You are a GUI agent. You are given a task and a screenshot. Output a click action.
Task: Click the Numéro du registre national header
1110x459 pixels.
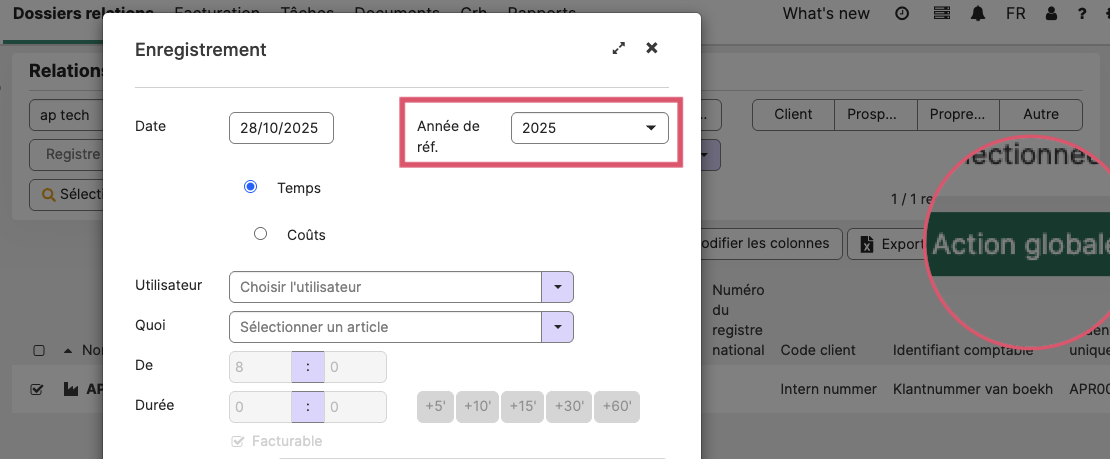pyautogui.click(x=738, y=320)
